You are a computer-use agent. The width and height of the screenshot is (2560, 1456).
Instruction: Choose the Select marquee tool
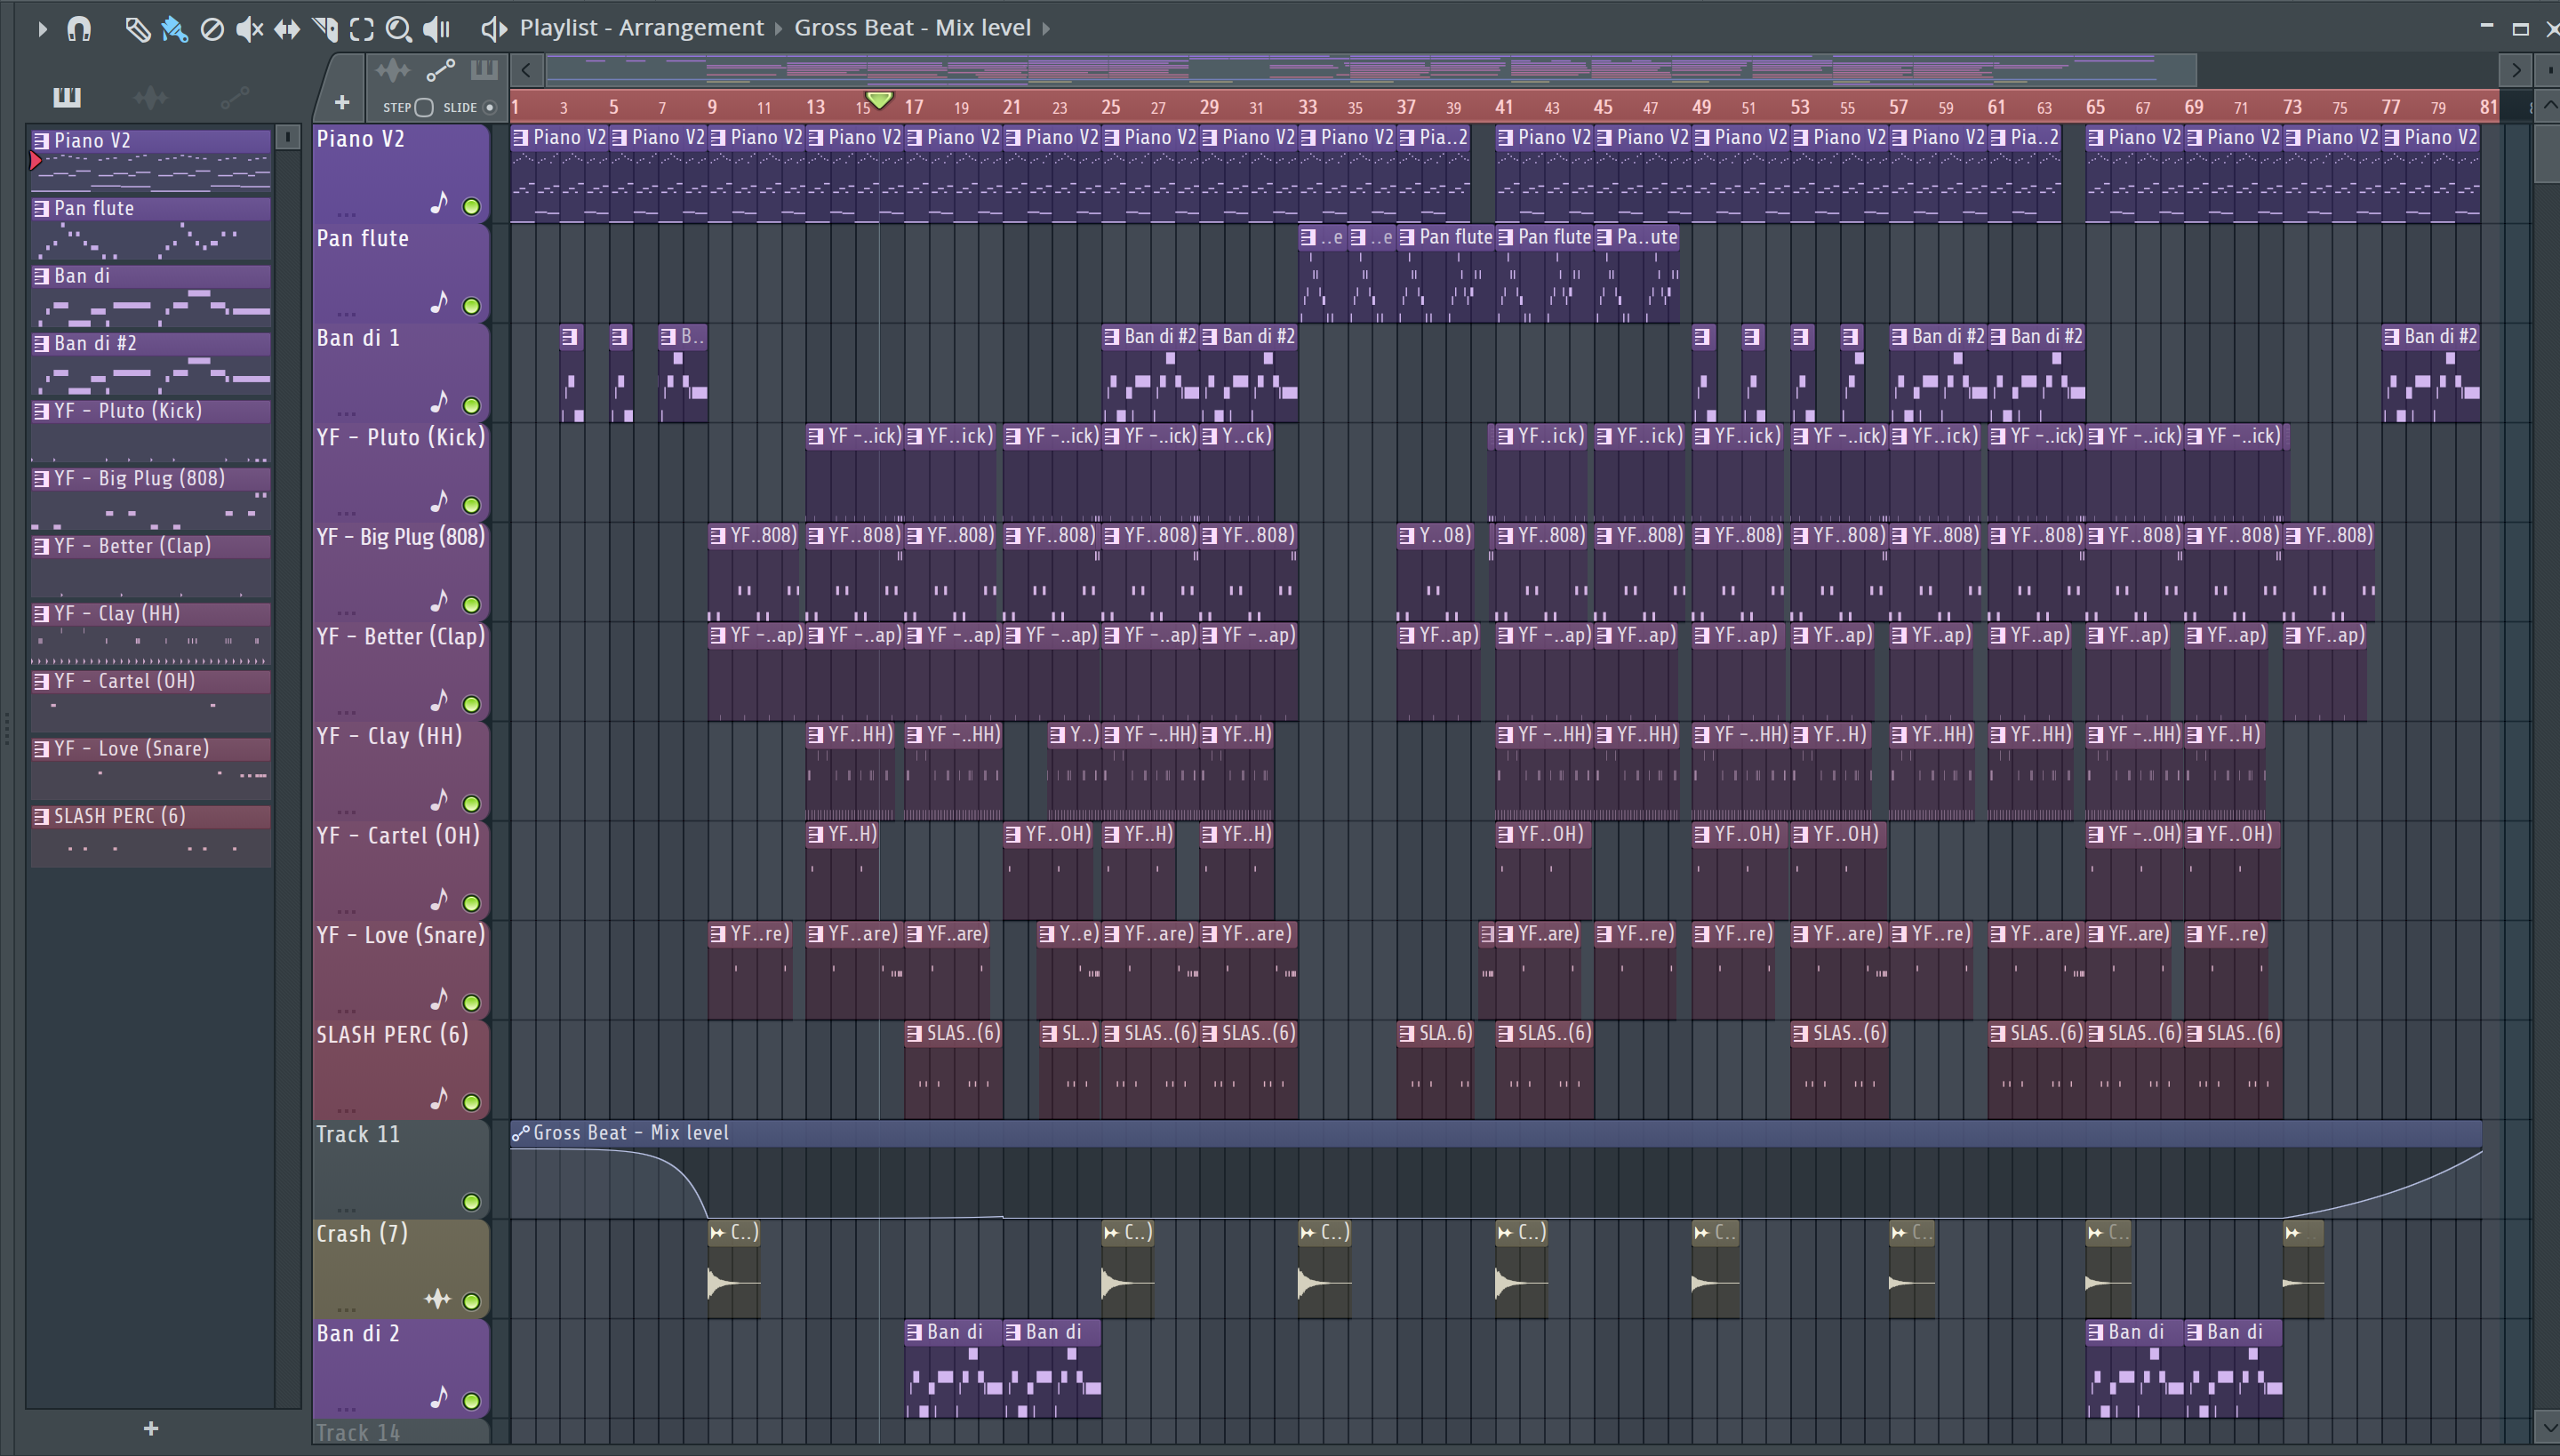(x=362, y=29)
